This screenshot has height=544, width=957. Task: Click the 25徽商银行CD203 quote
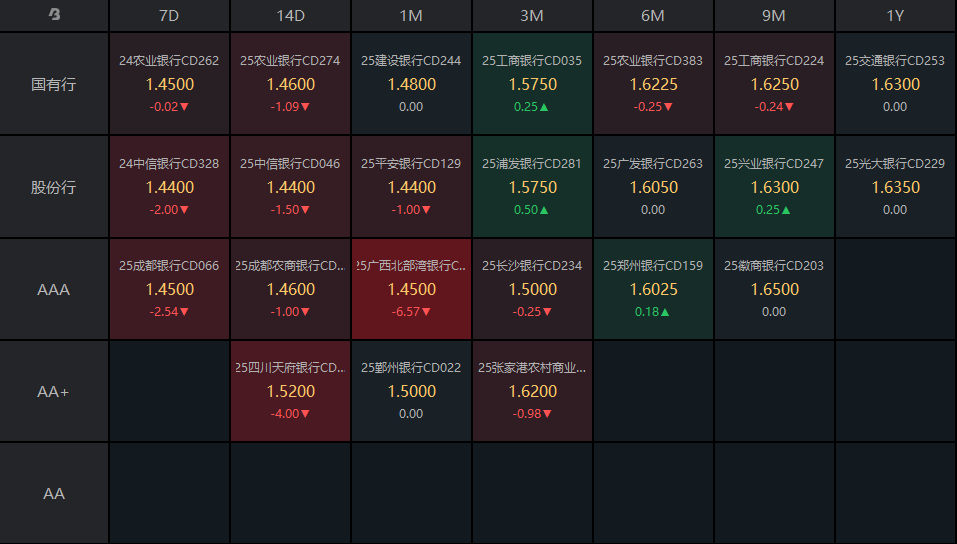click(774, 289)
